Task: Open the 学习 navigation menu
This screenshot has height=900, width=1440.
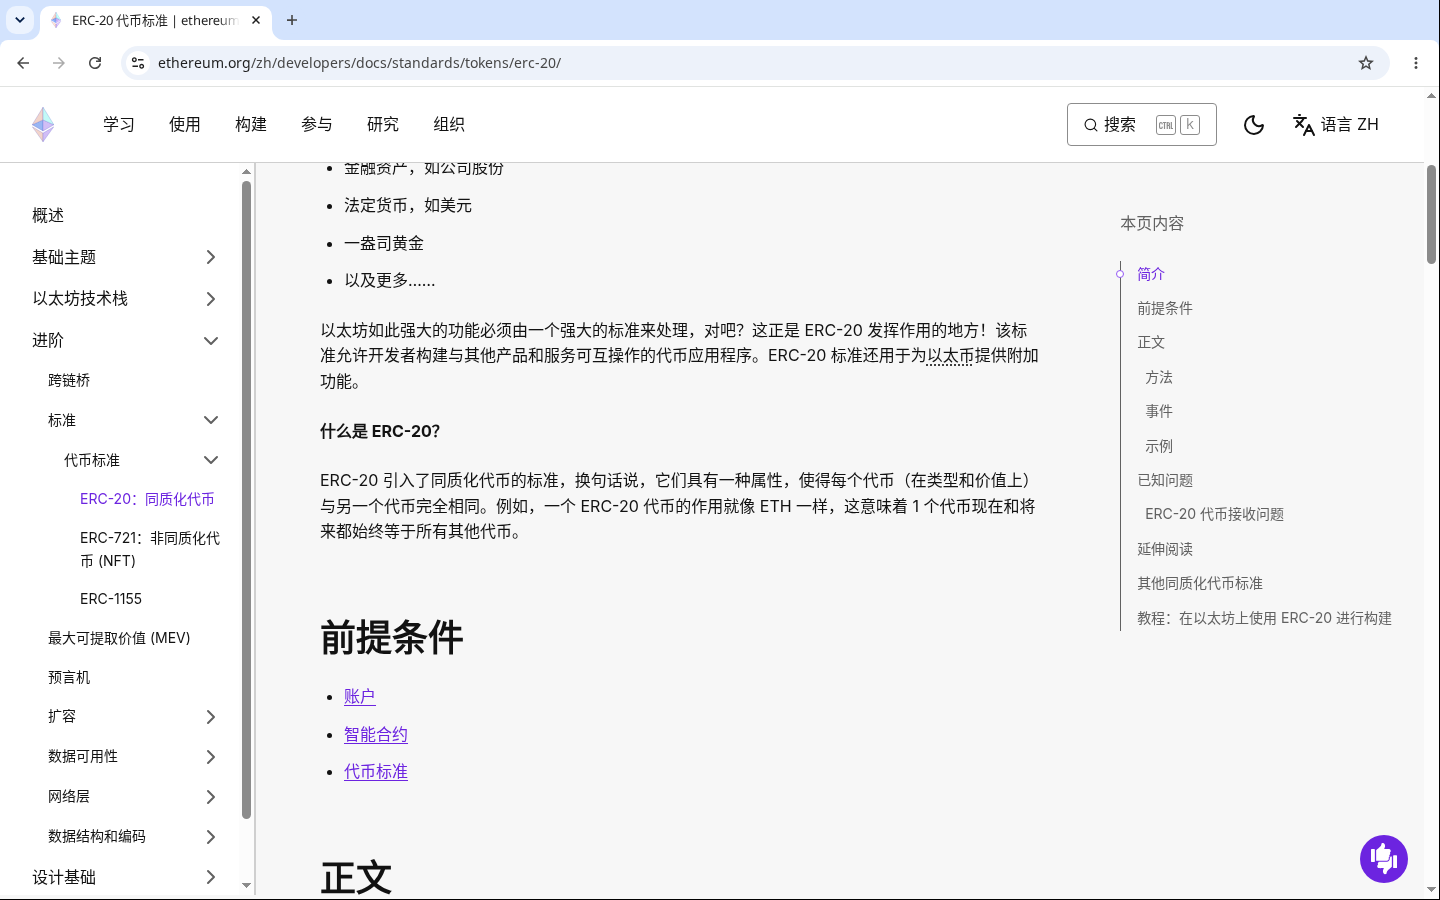Action: [119, 125]
